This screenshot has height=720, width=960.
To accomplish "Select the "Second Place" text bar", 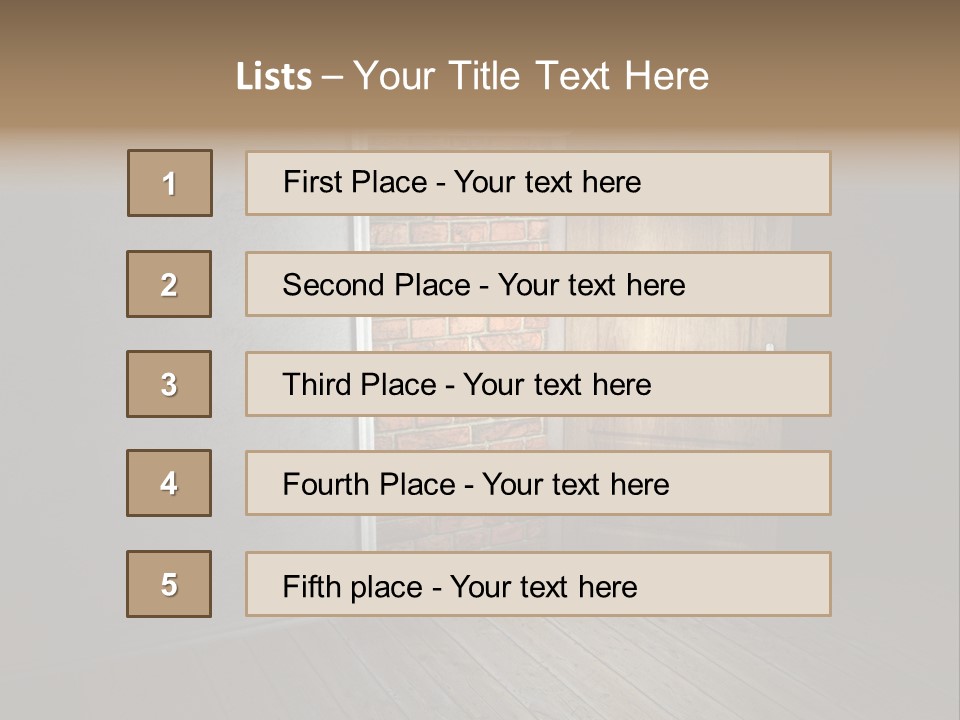I will click(x=538, y=284).
